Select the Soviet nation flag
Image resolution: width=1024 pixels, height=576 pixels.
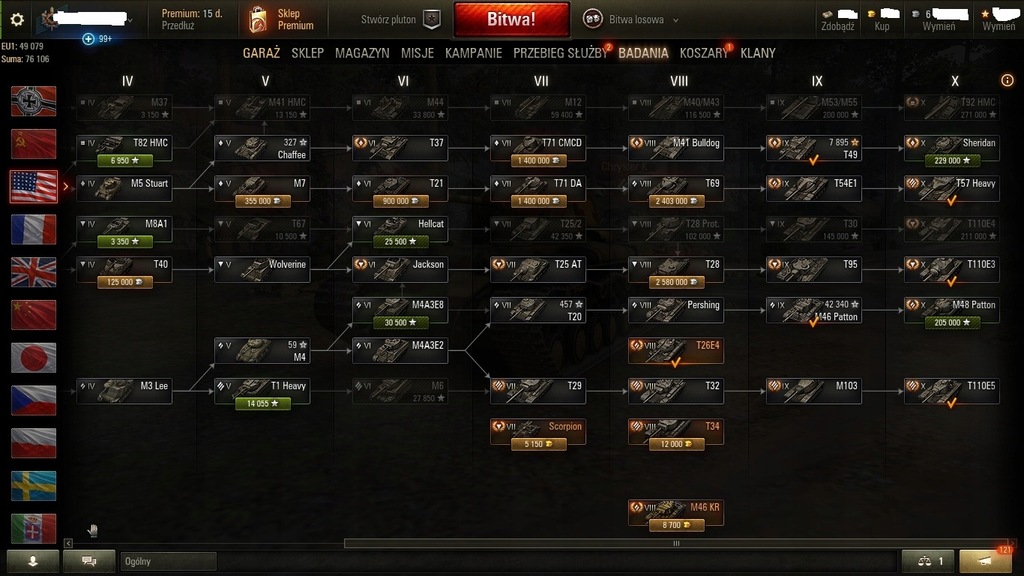click(33, 144)
